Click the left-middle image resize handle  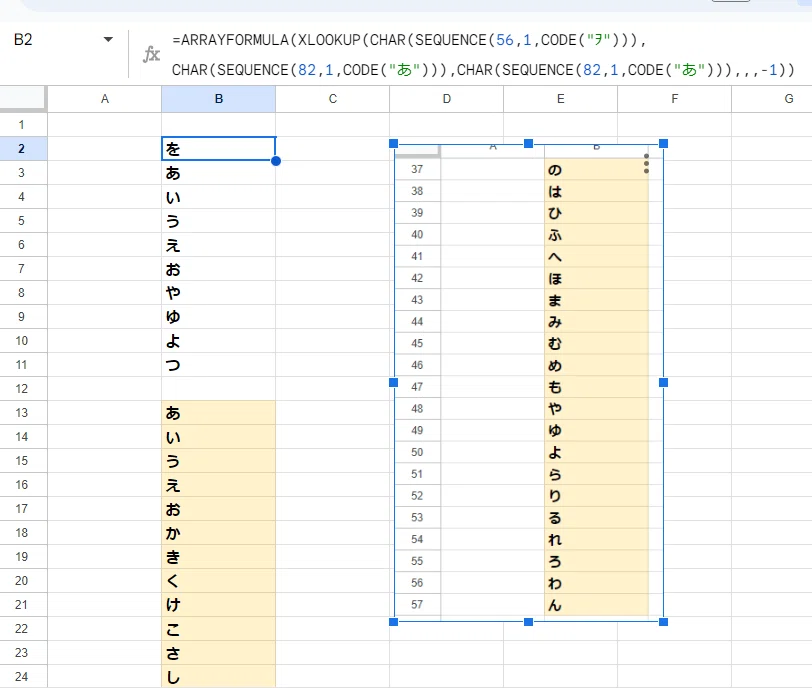[394, 383]
